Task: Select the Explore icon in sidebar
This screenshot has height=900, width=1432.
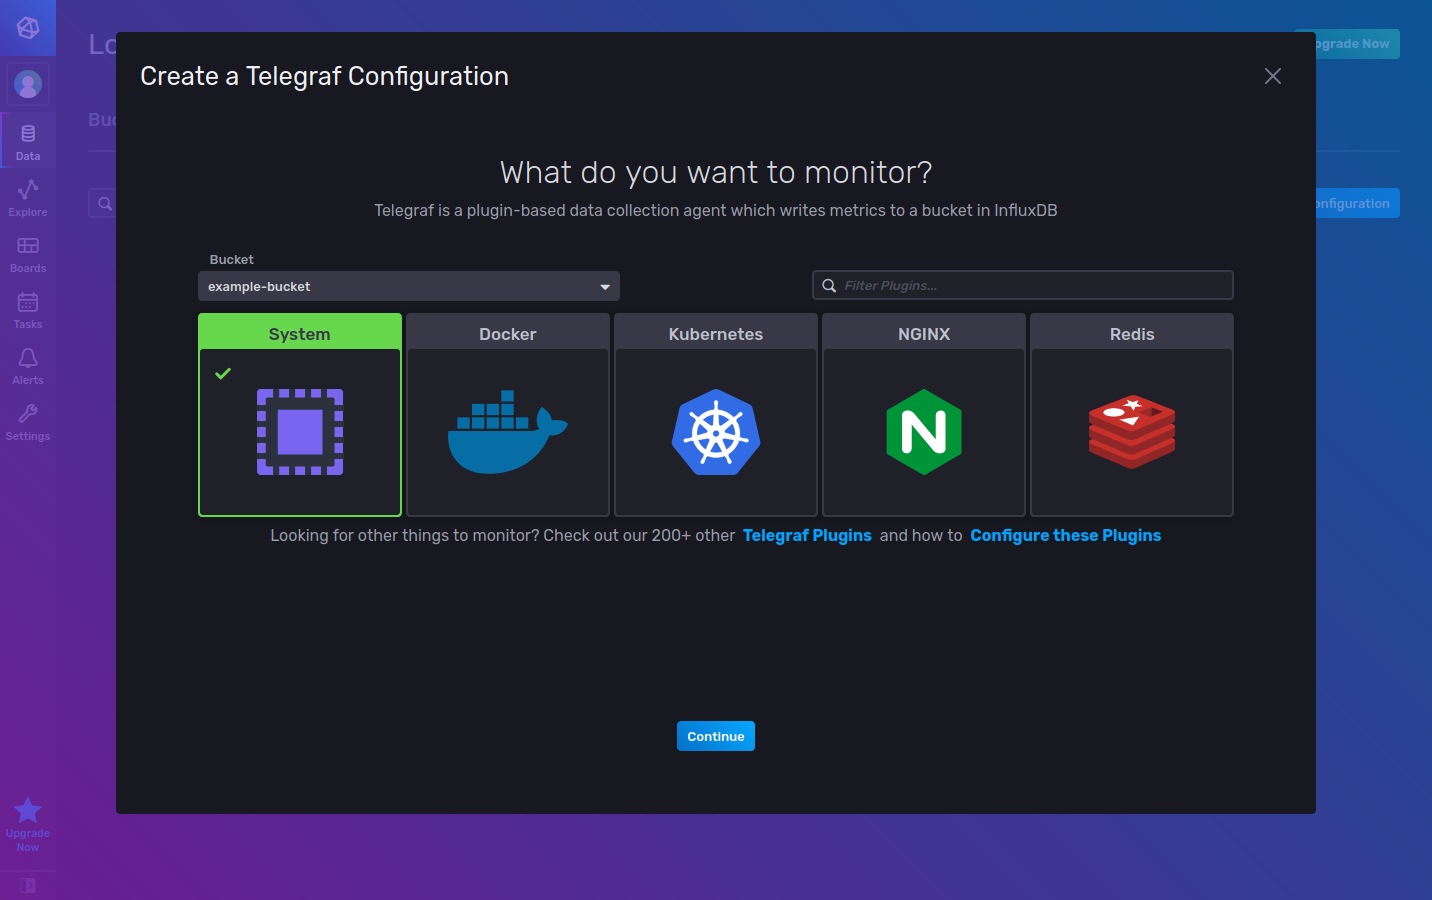Action: [x=28, y=196]
